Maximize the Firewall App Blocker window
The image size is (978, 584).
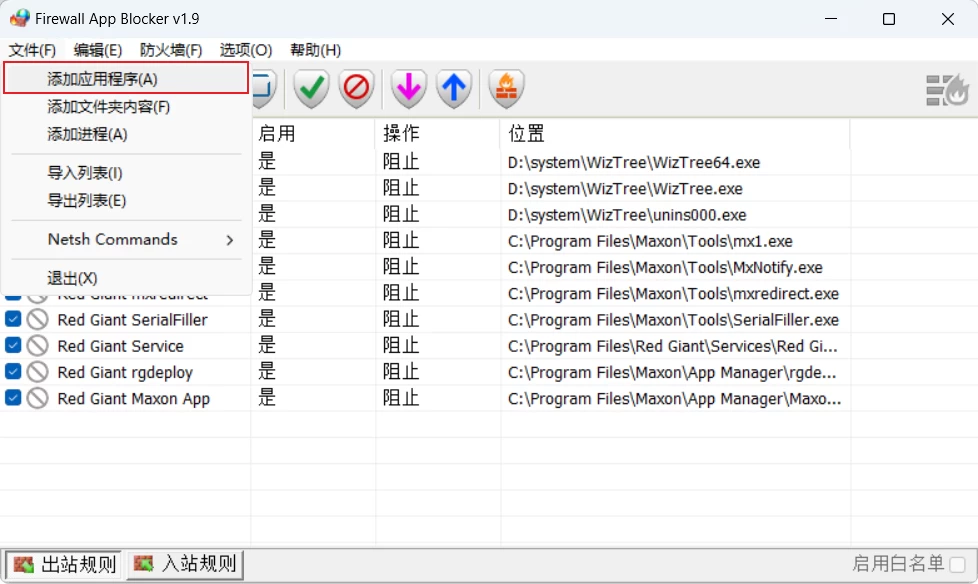tap(889, 19)
